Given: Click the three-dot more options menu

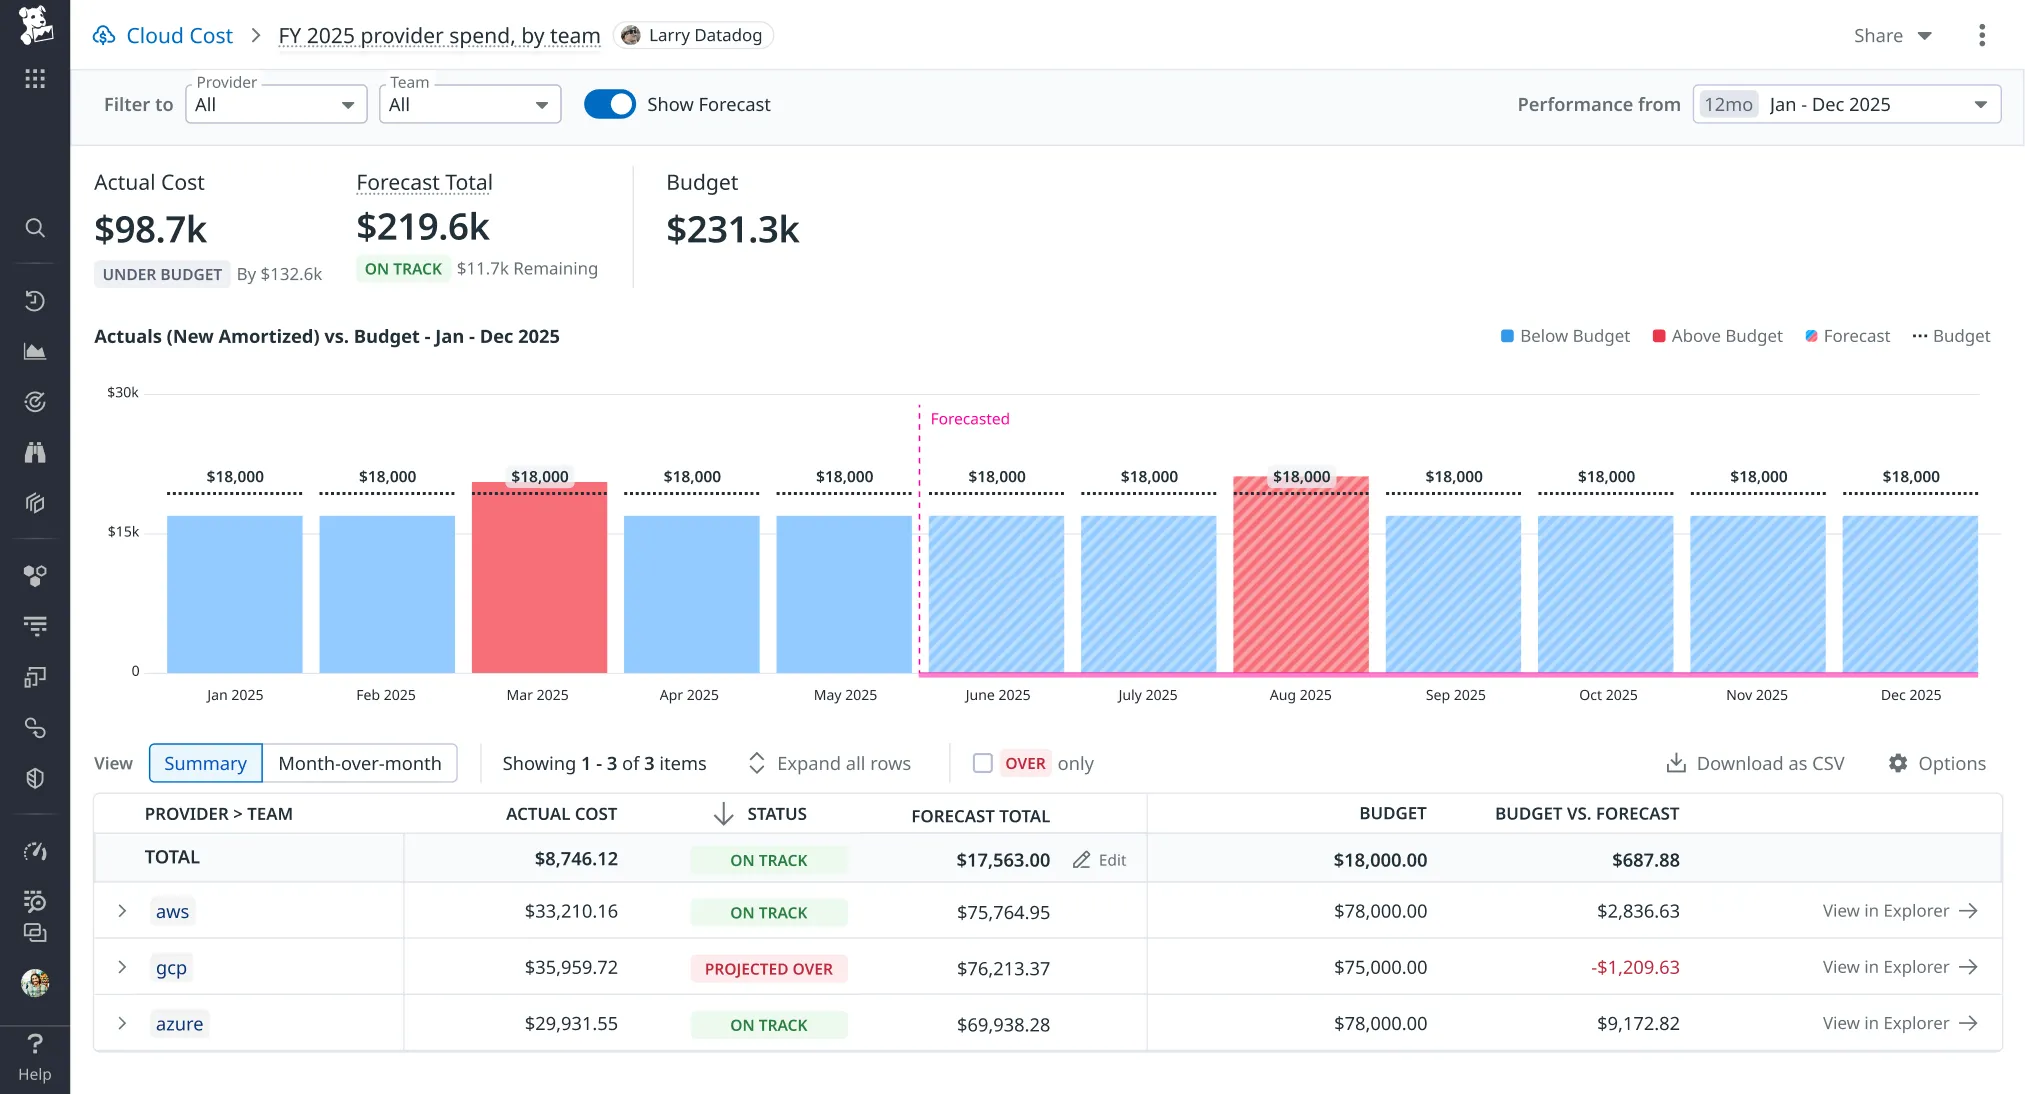Looking at the screenshot, I should pyautogui.click(x=1981, y=36).
